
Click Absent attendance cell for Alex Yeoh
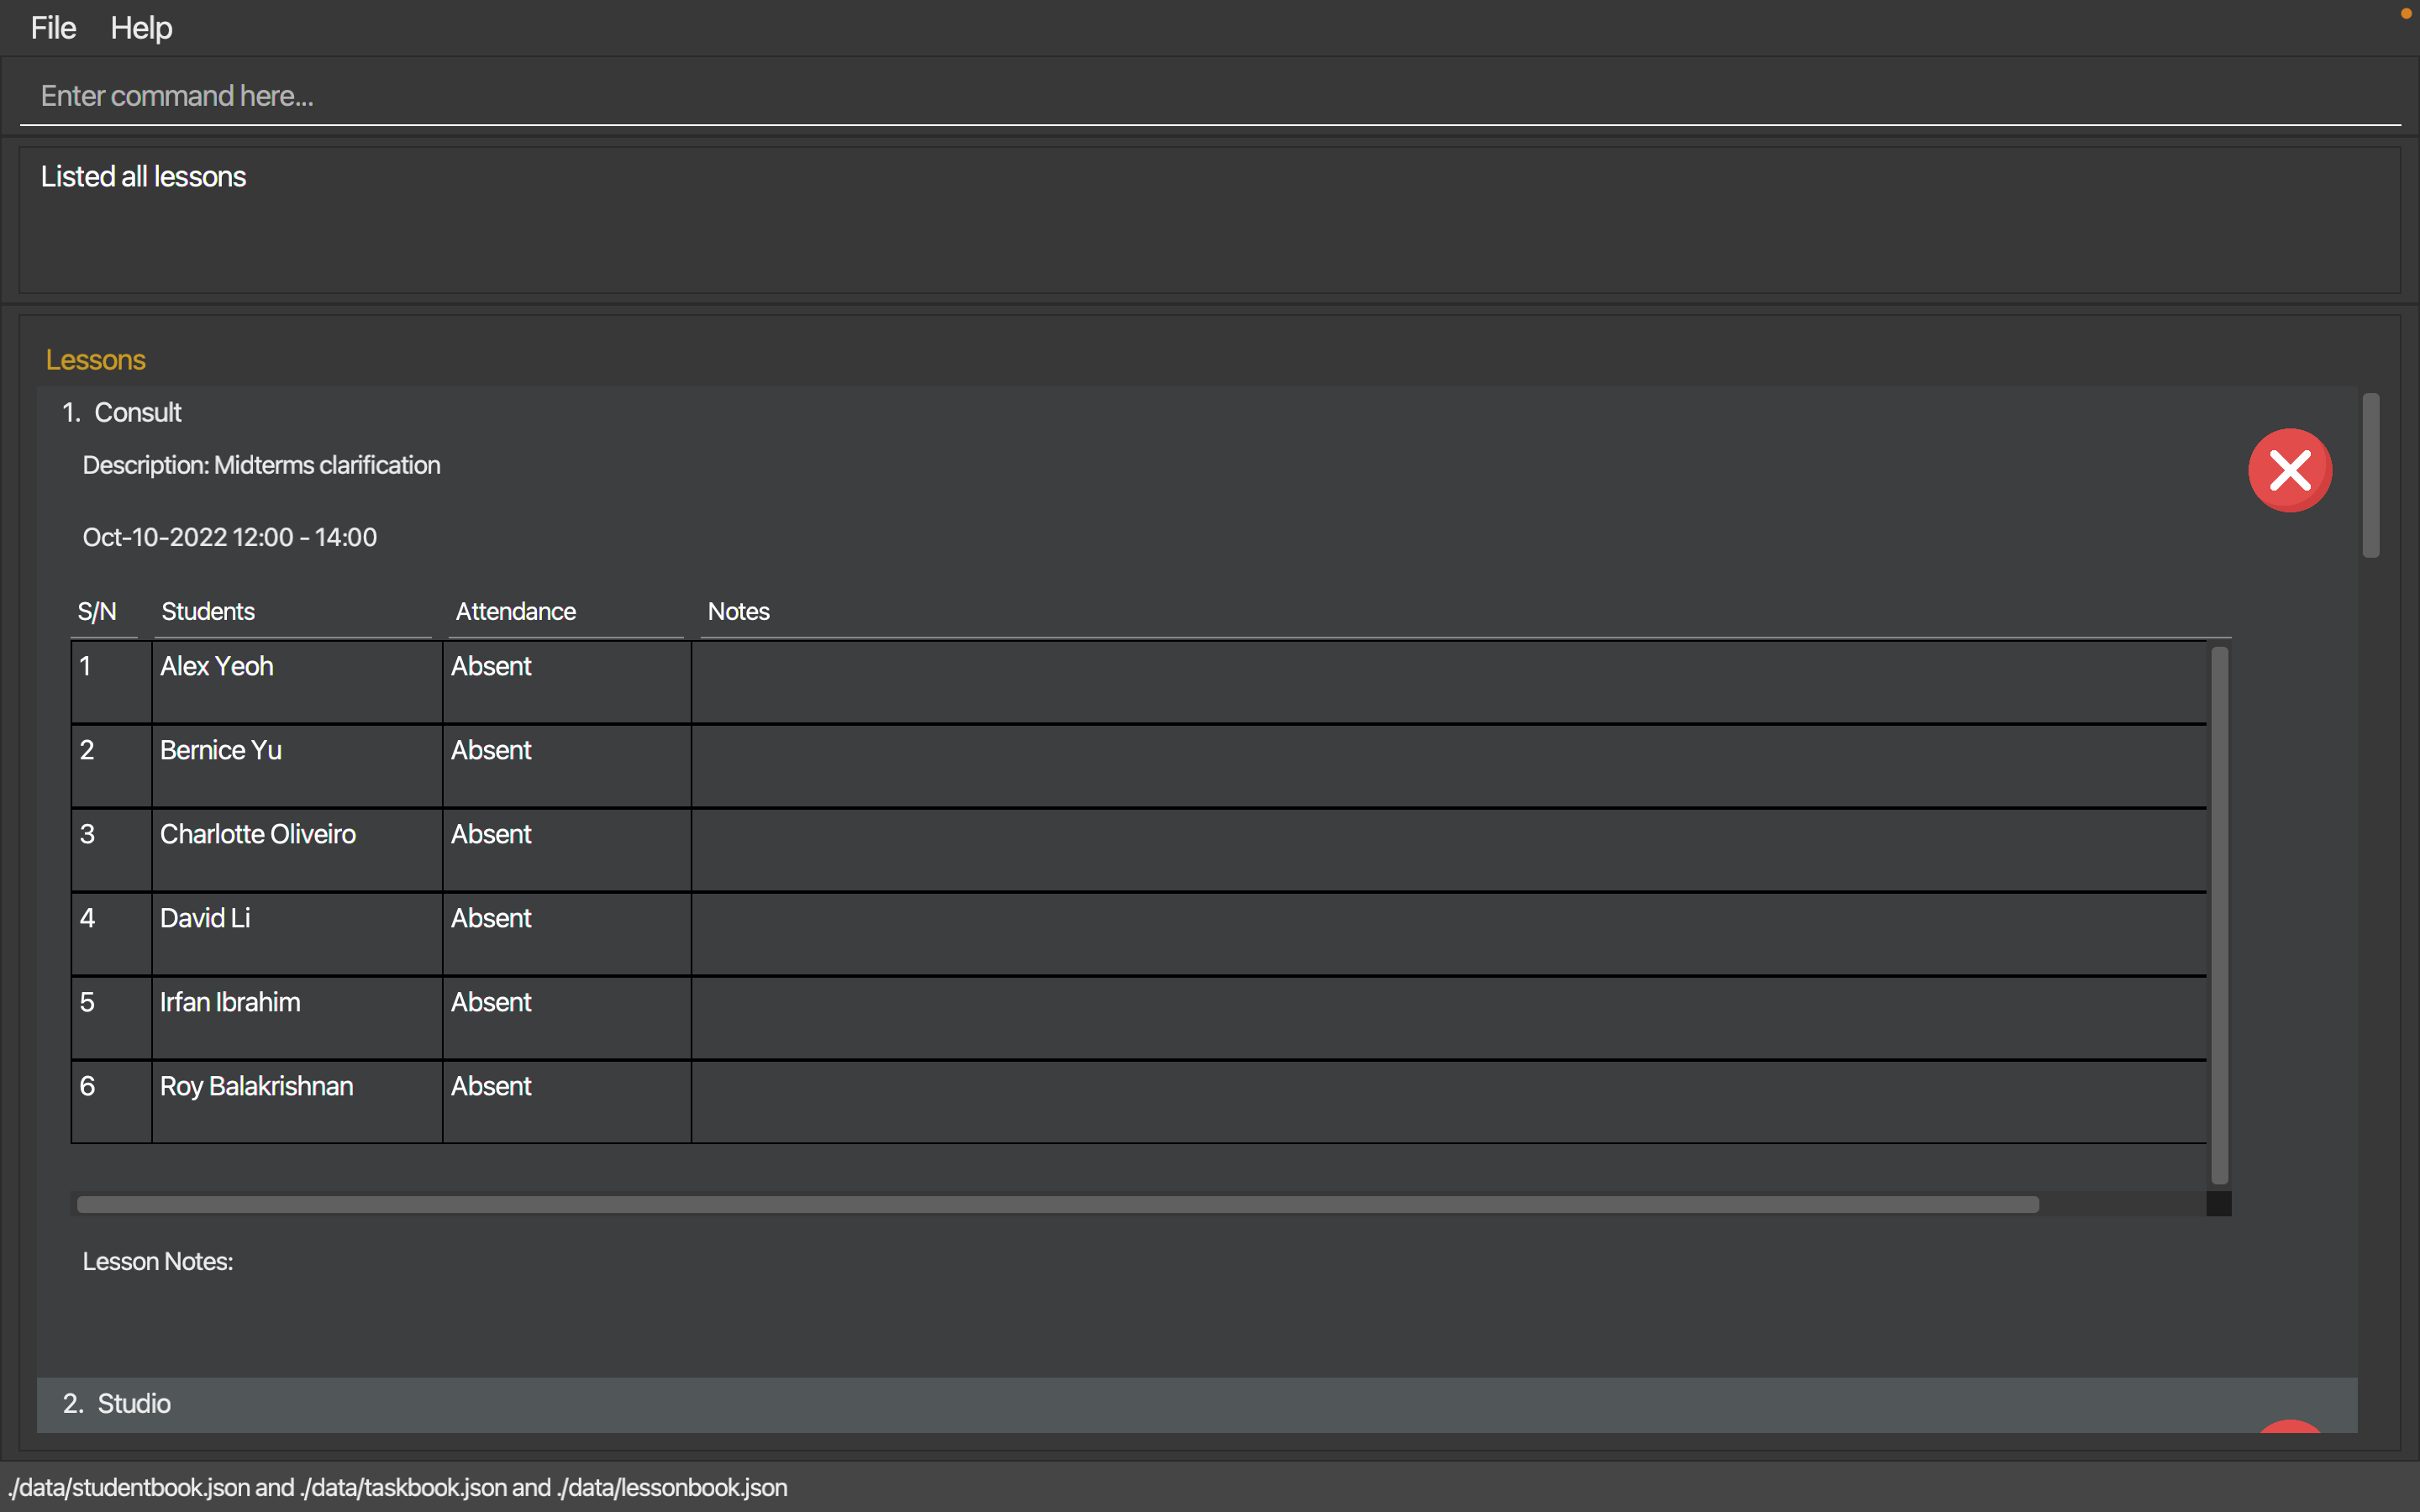(x=567, y=682)
